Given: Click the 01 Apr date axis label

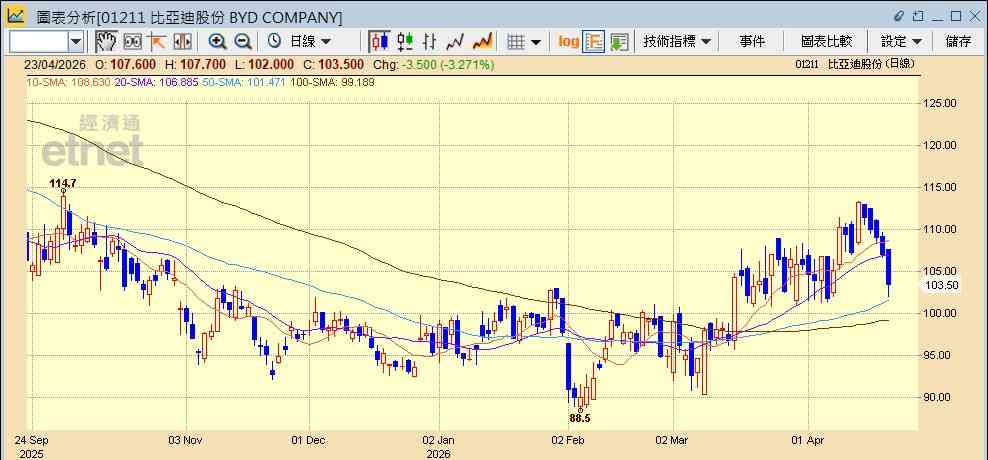Looking at the screenshot, I should pos(808,440).
